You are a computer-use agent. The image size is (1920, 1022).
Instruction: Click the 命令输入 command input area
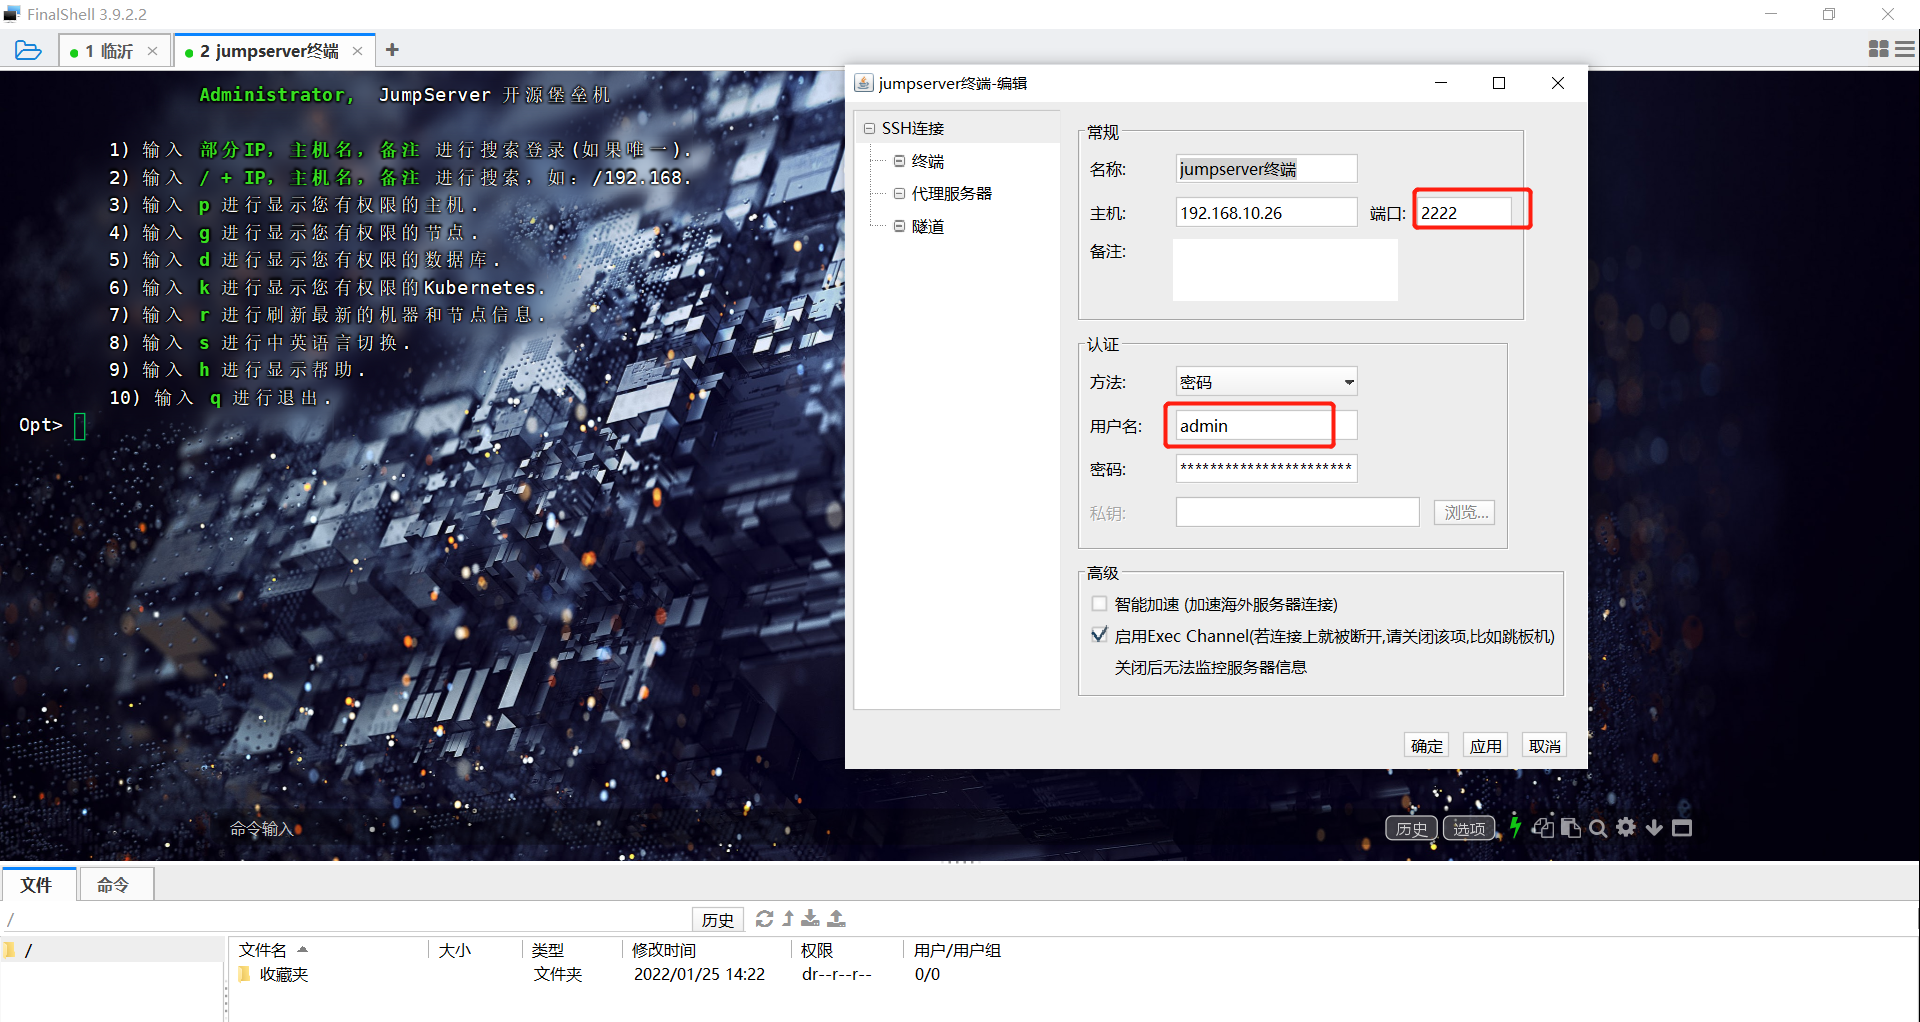[x=262, y=829]
